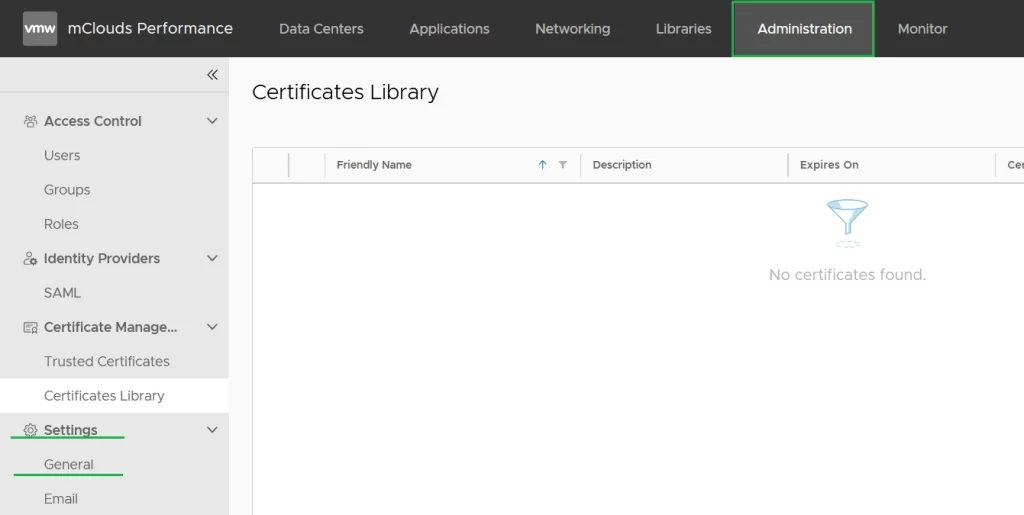Click the Access Control users icon
This screenshot has height=515, width=1024.
pos(30,121)
